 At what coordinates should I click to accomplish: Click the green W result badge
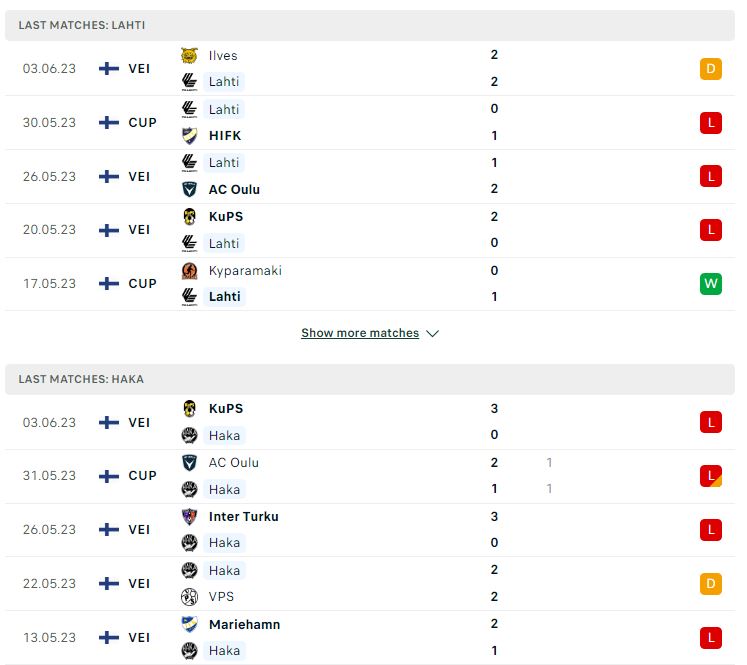point(710,283)
